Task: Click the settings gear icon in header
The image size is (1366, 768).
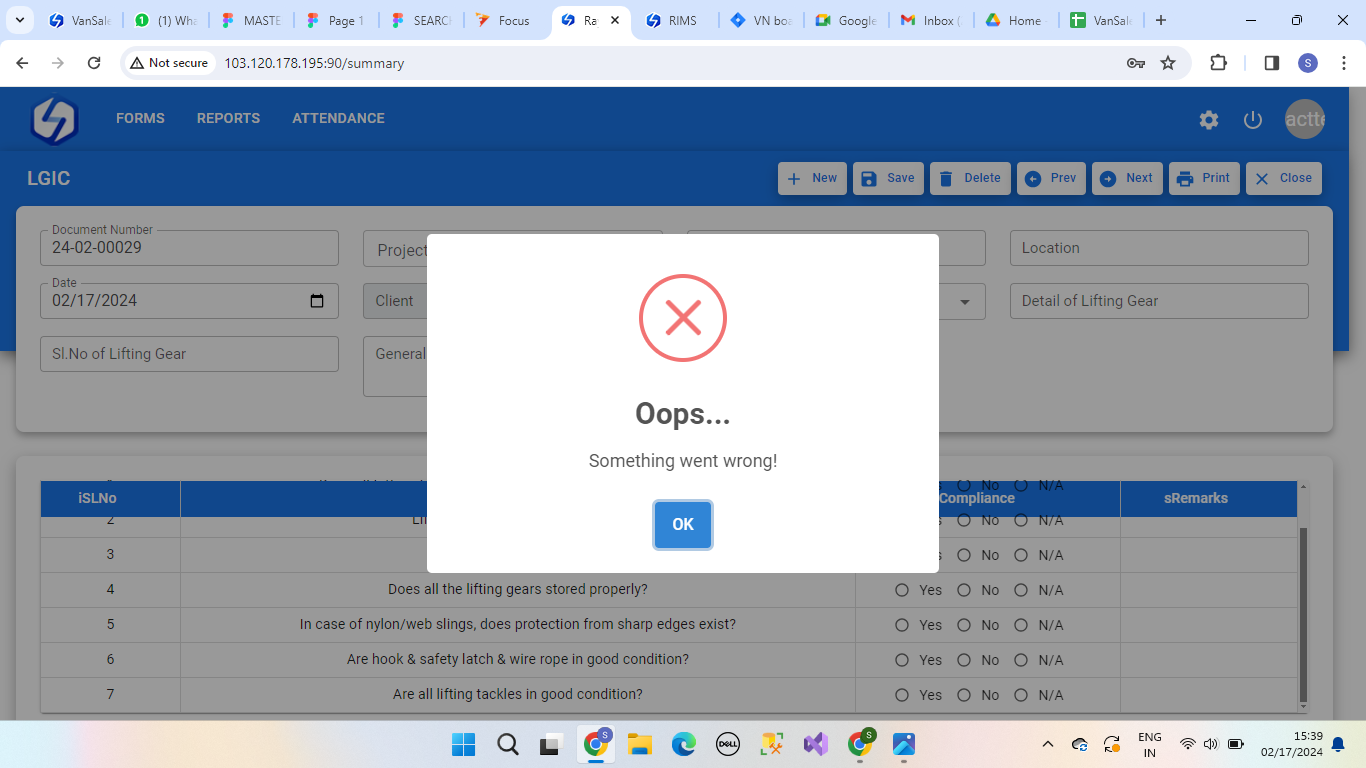Action: tap(1209, 120)
